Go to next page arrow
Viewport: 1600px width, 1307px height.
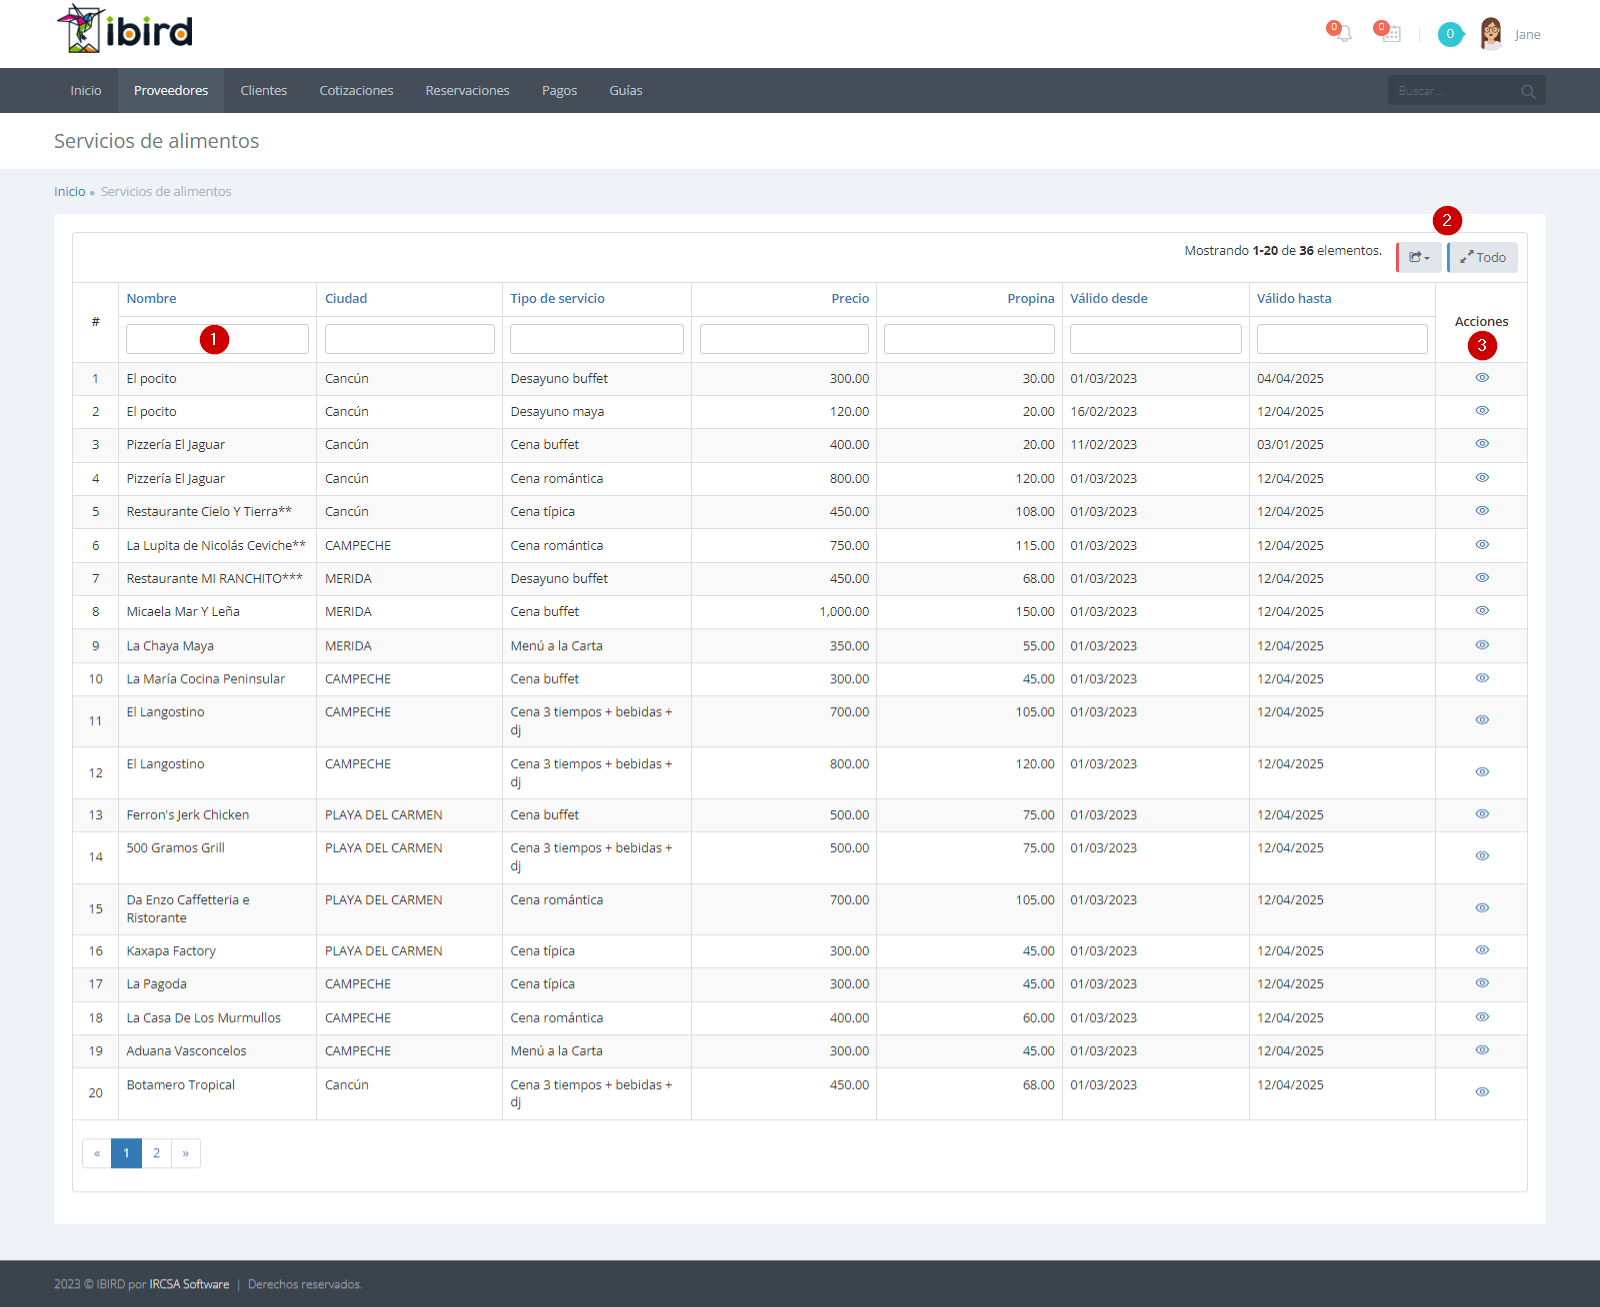[x=186, y=1153]
